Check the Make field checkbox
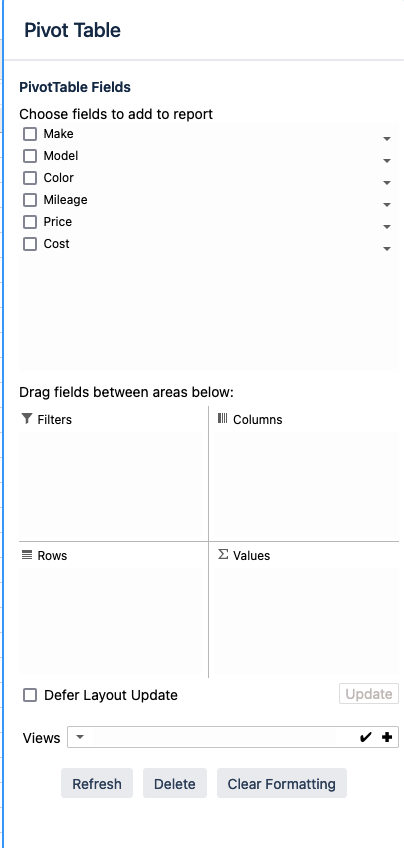The width and height of the screenshot is (404, 848). pos(30,134)
